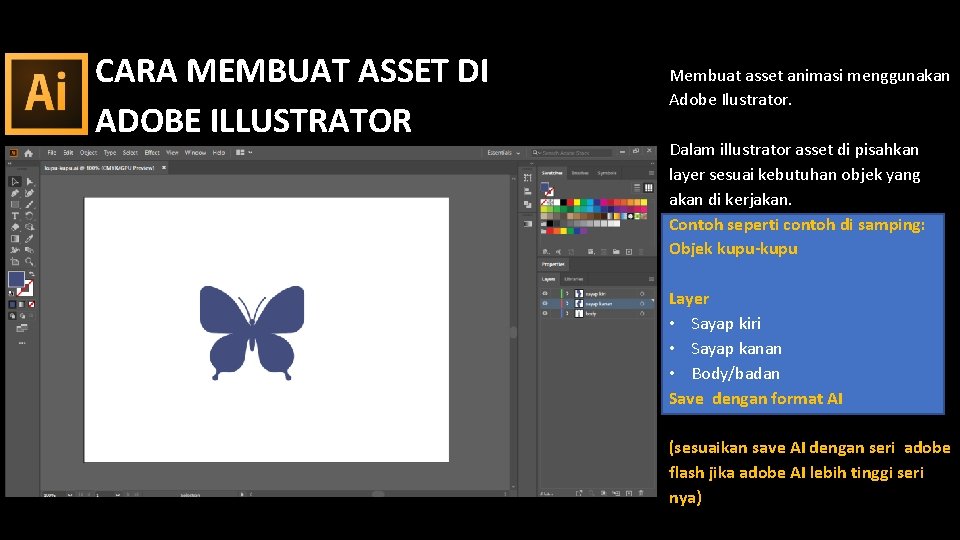The width and height of the screenshot is (960, 540).
Task: Target the sayap kiri layer circle
Action: coord(642,294)
